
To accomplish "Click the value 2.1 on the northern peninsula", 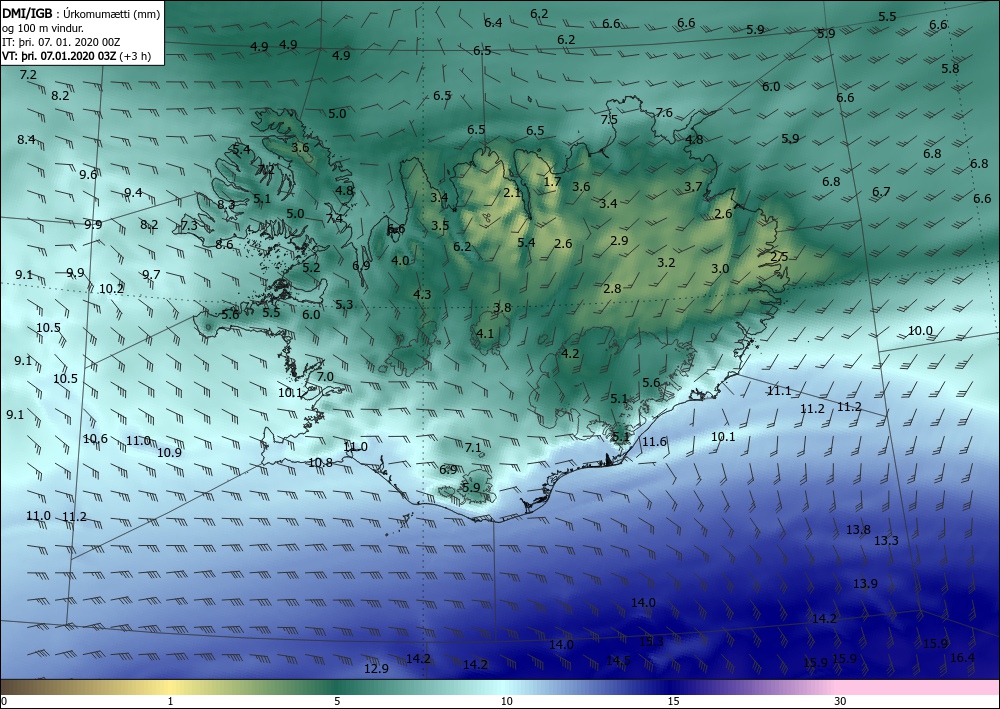I will coord(512,193).
